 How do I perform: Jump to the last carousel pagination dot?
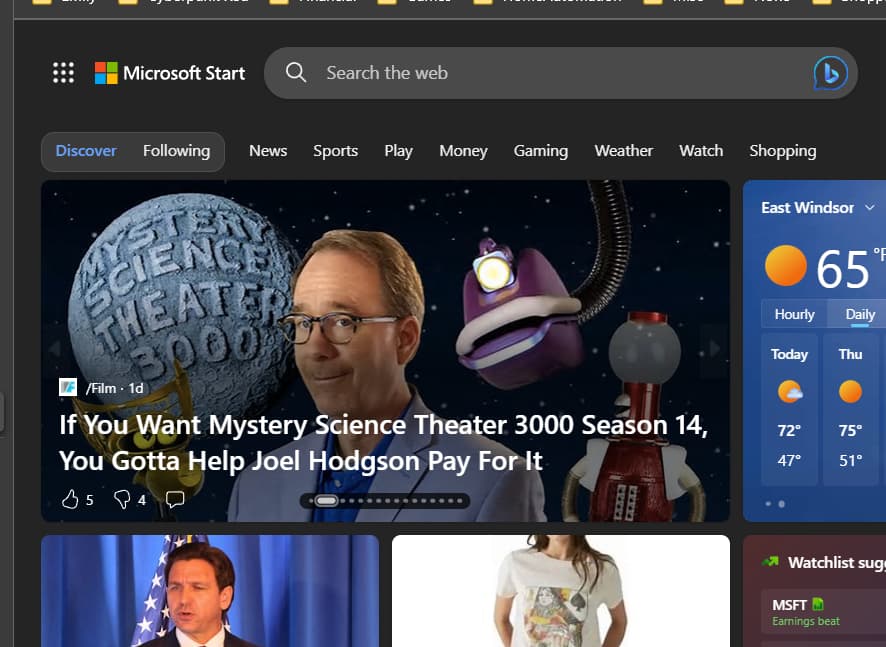click(460, 501)
